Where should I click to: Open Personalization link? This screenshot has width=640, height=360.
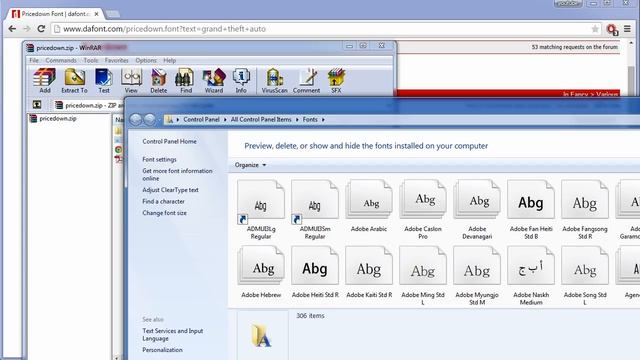[162, 350]
